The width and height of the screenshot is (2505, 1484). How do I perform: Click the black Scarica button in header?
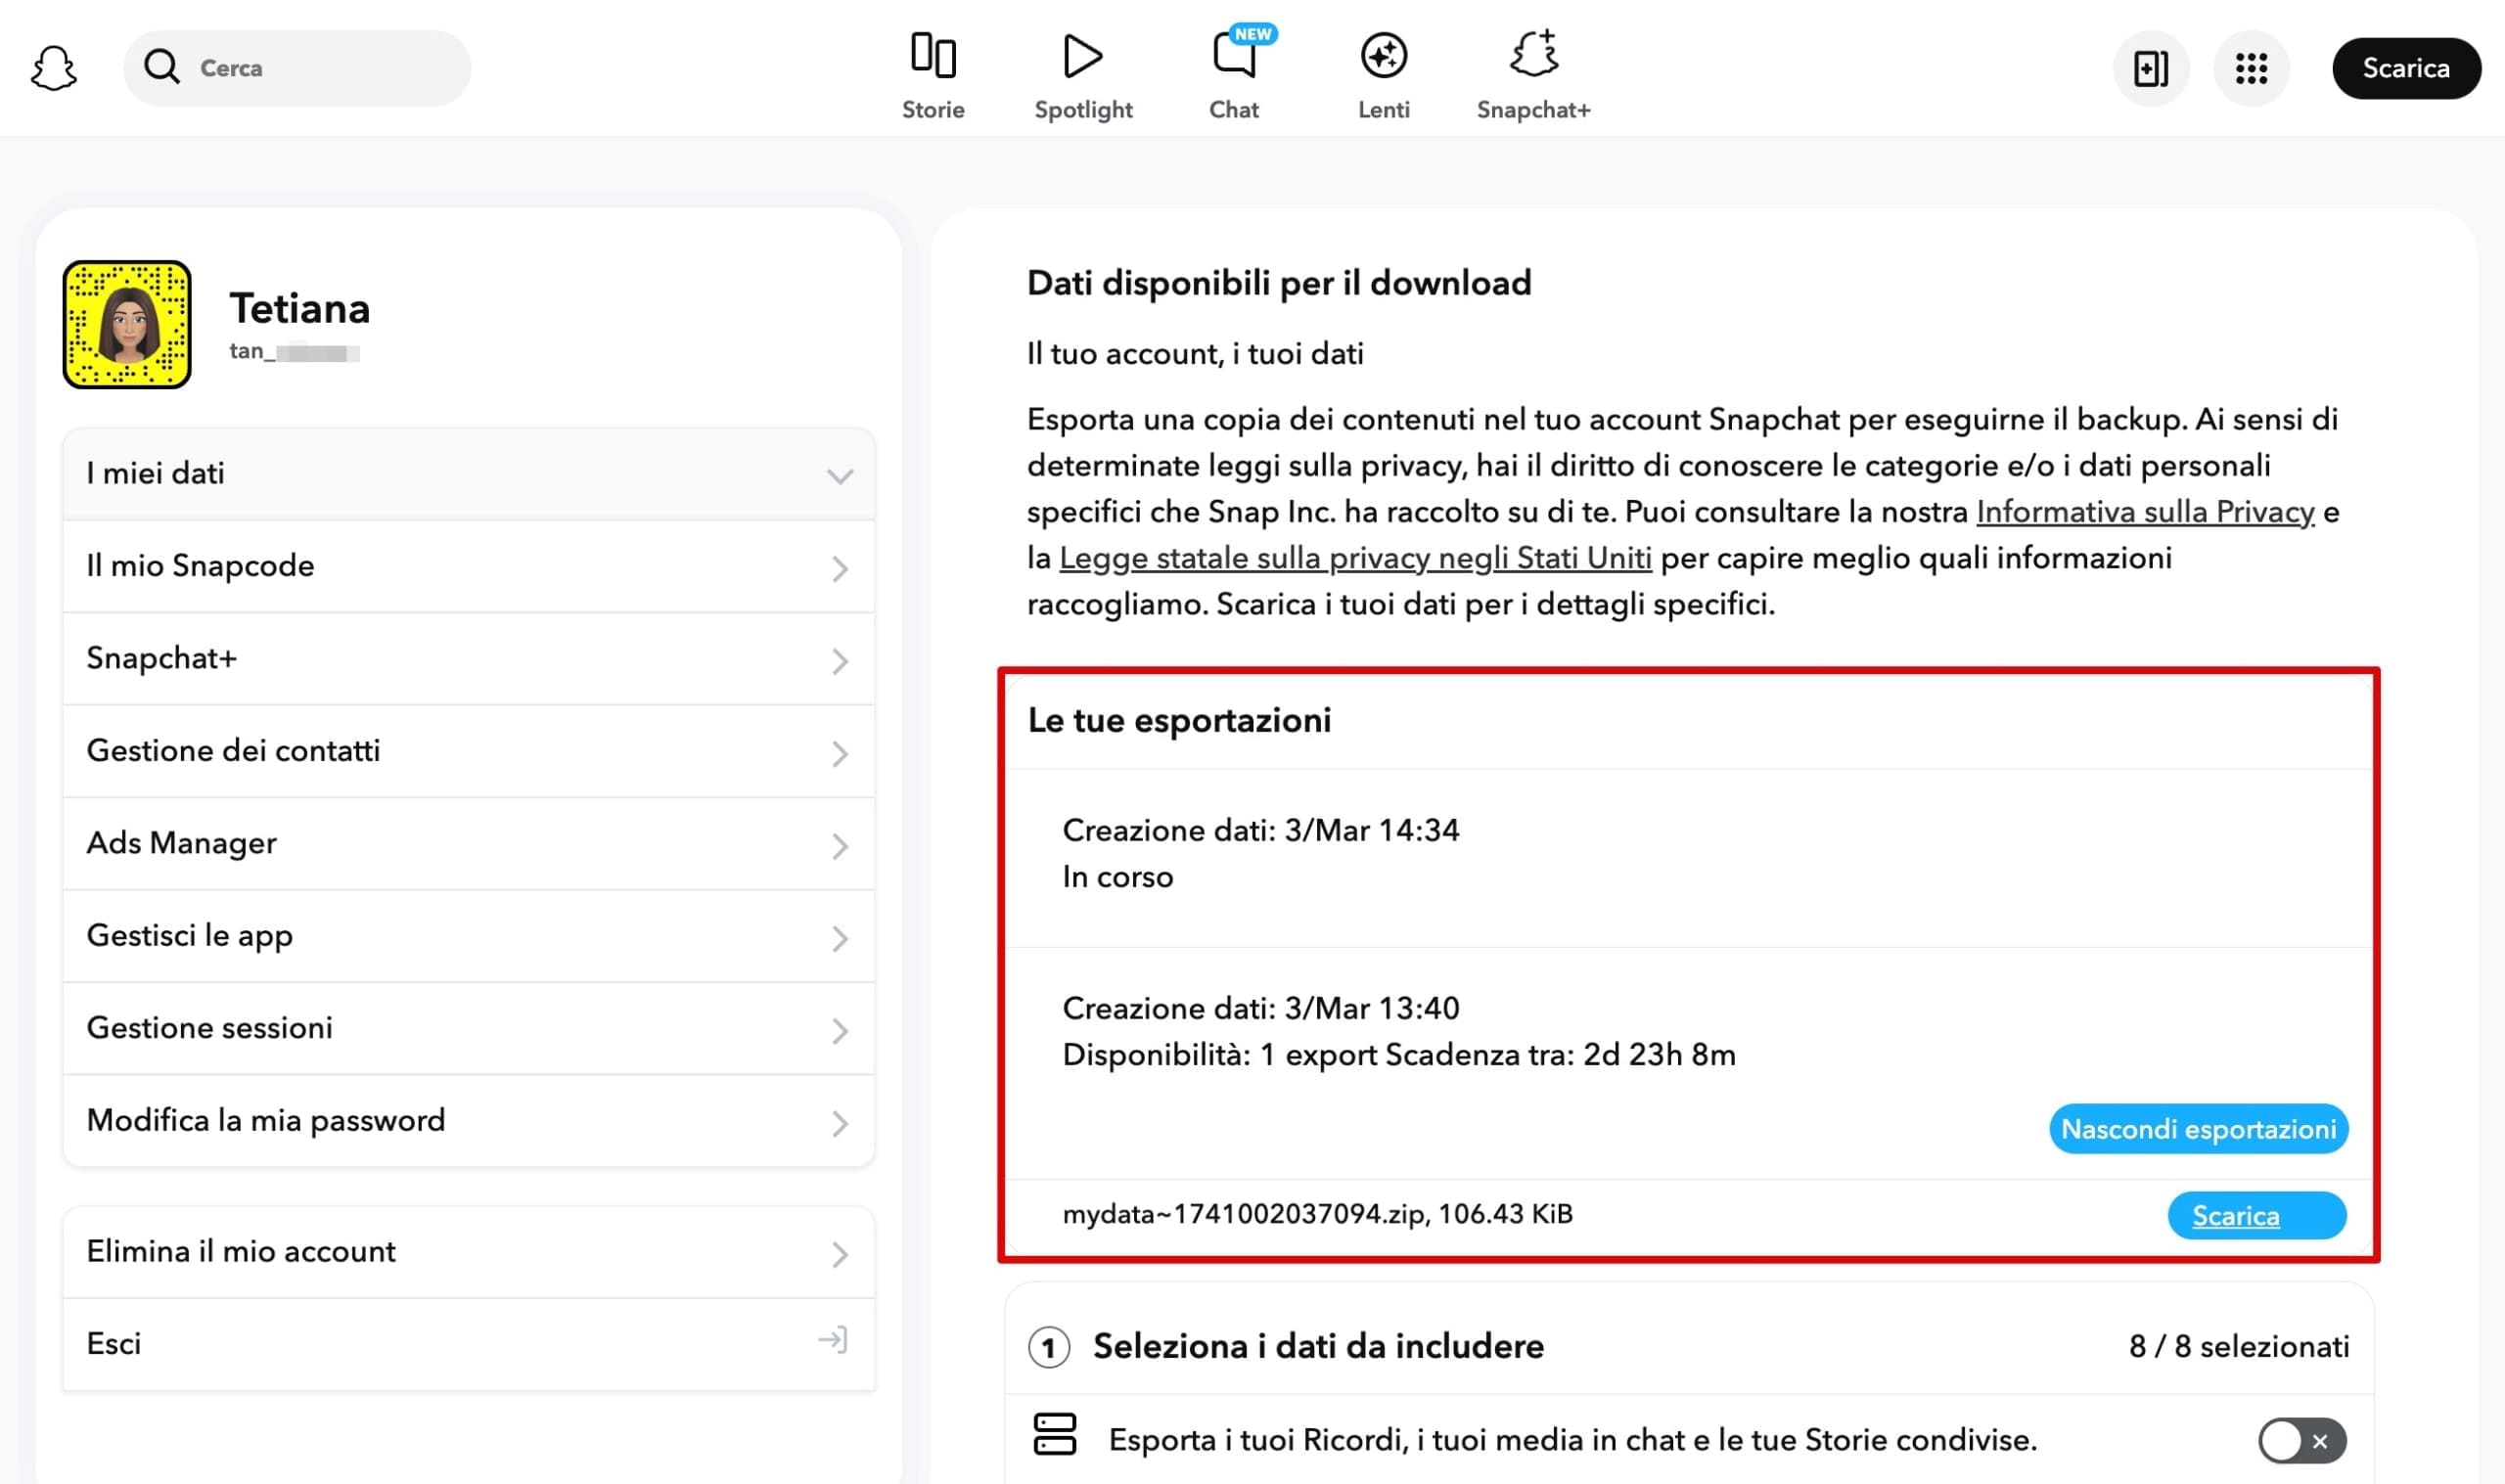[x=2406, y=68]
